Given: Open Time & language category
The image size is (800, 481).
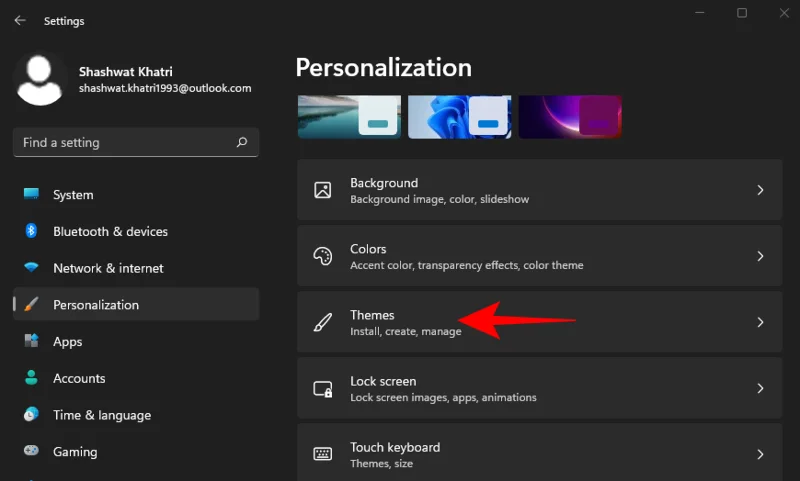Looking at the screenshot, I should click(136, 415).
